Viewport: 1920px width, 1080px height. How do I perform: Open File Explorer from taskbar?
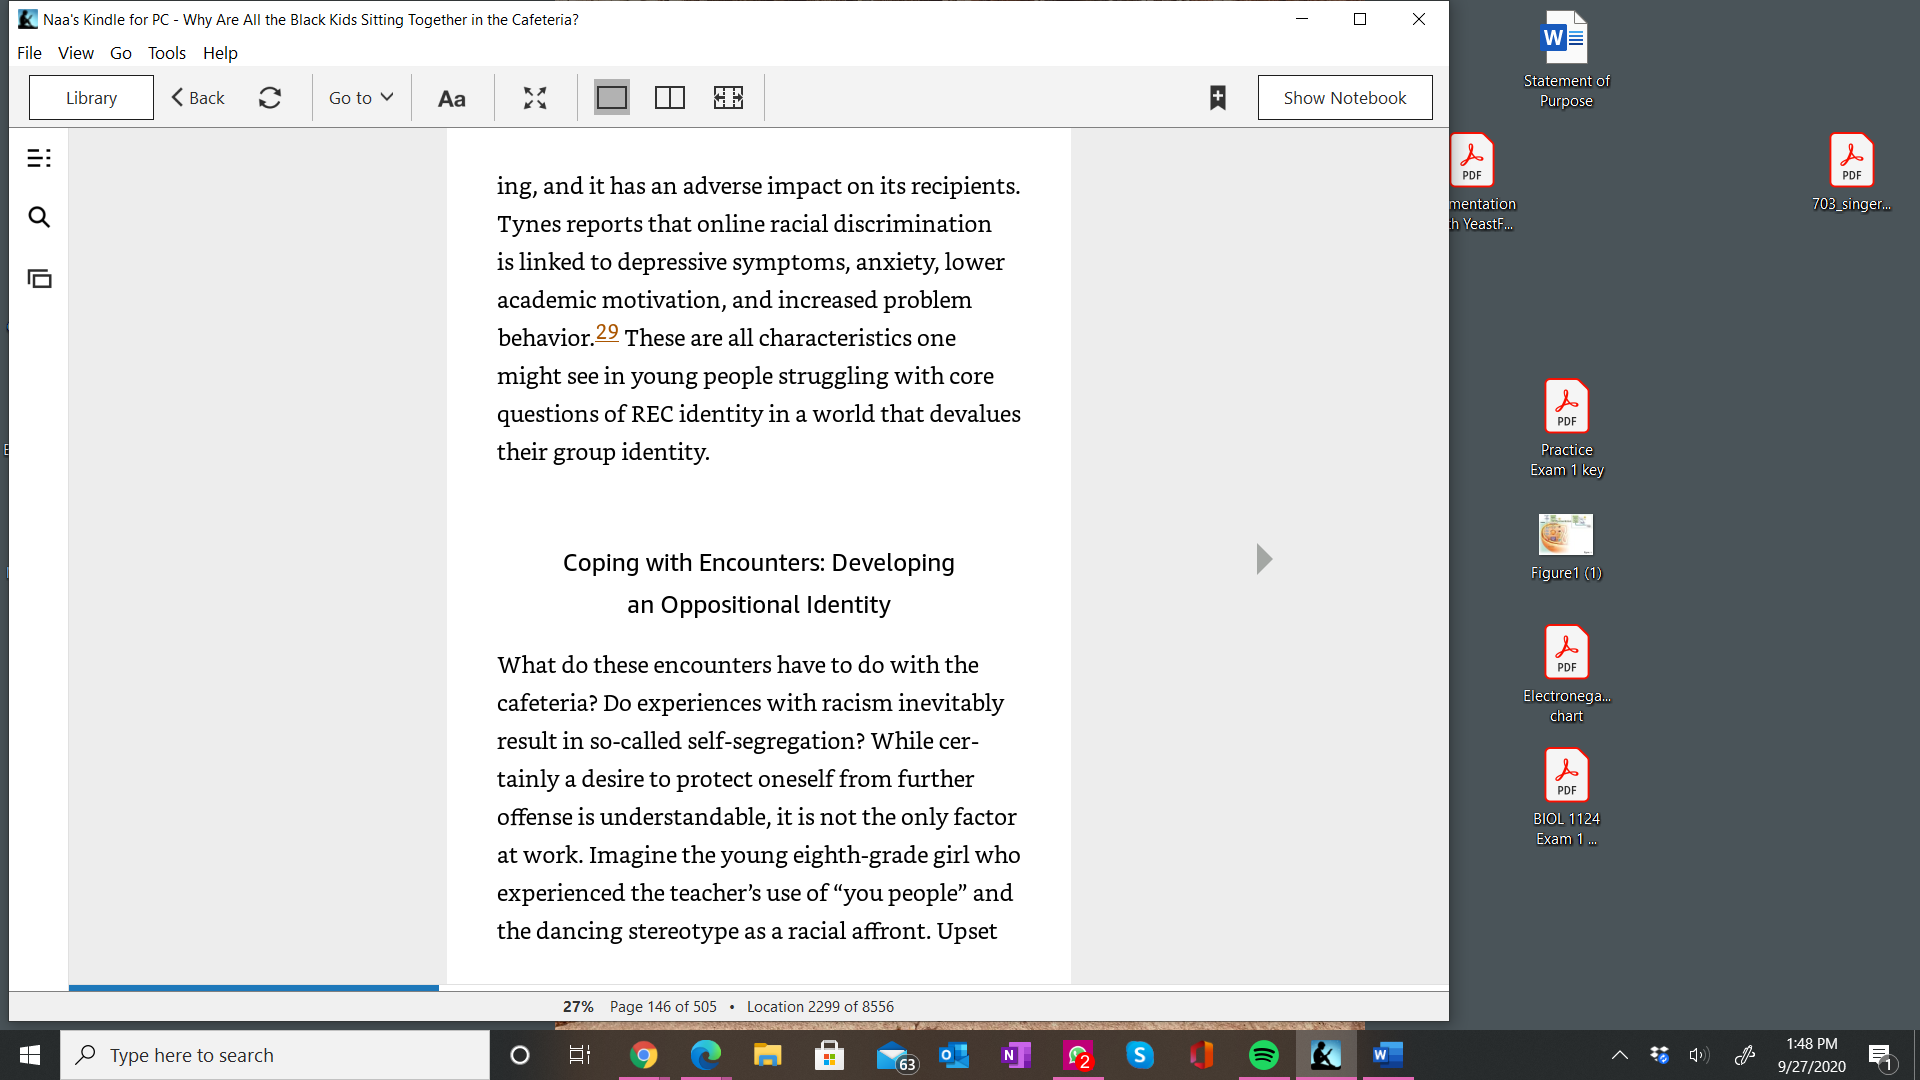(x=768, y=1055)
